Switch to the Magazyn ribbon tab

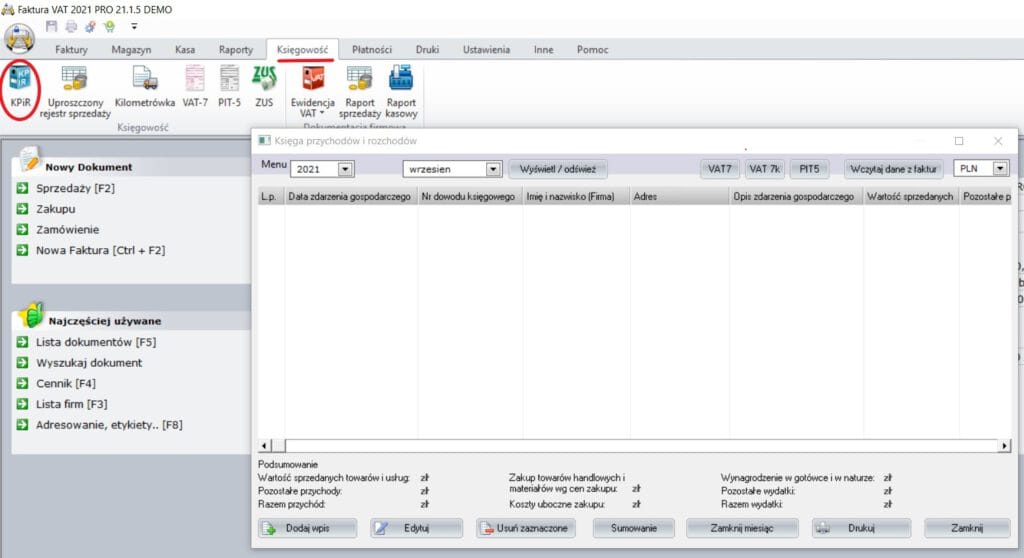point(131,49)
